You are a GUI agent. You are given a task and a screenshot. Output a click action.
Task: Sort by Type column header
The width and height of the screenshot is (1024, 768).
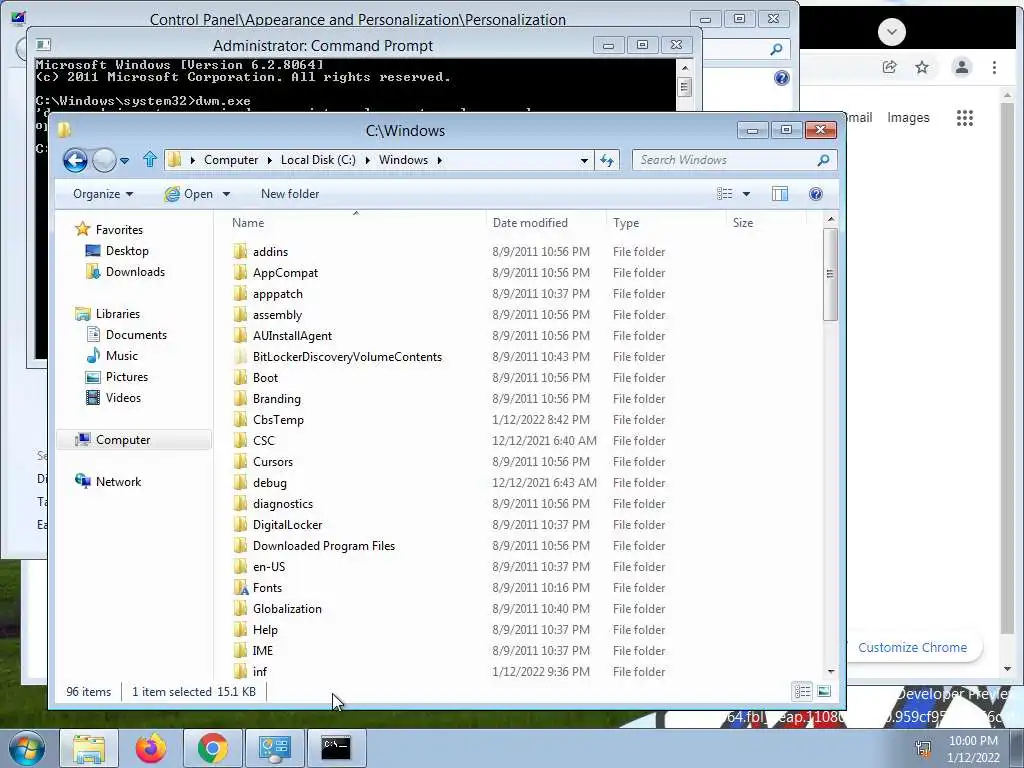626,223
